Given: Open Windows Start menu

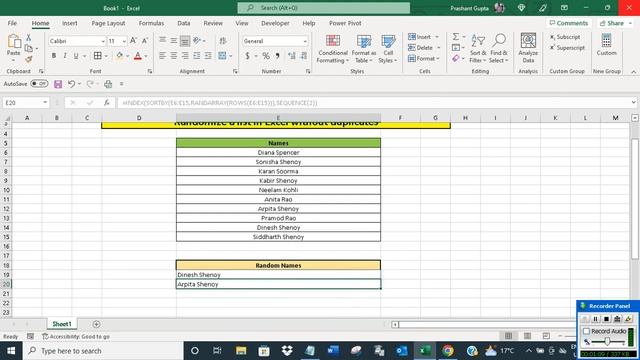Looking at the screenshot, I should (11, 351).
